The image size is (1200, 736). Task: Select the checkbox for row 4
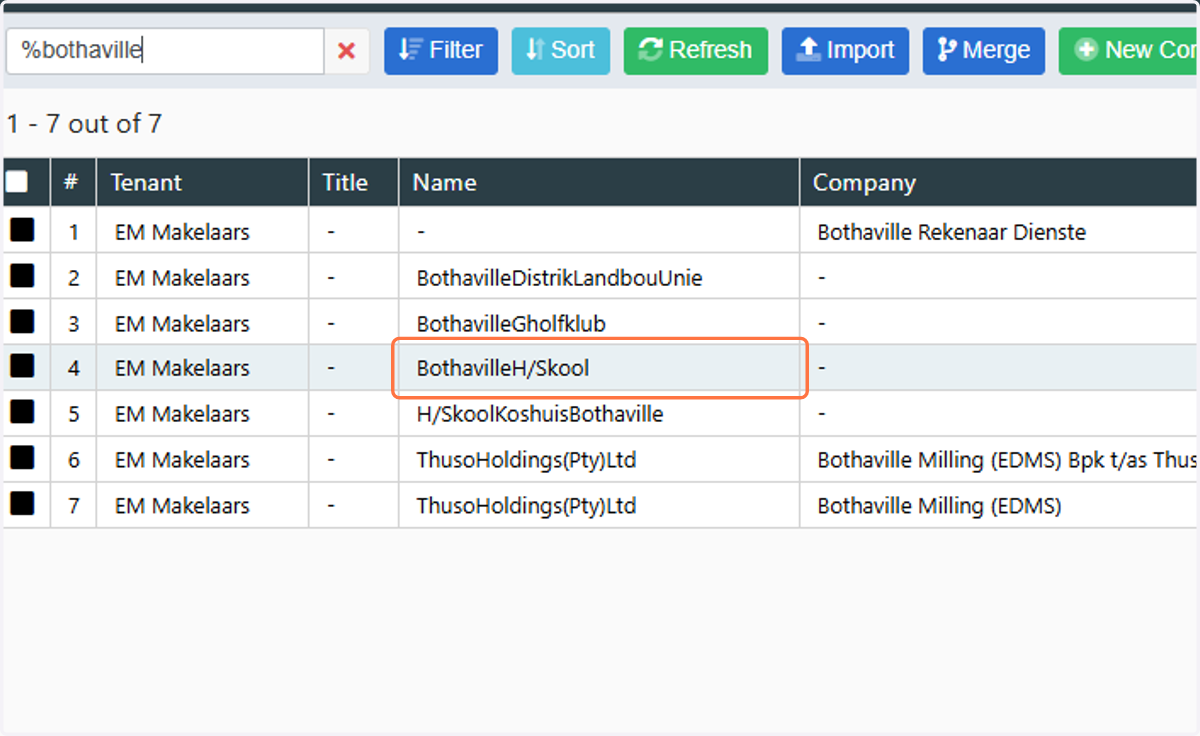point(22,367)
